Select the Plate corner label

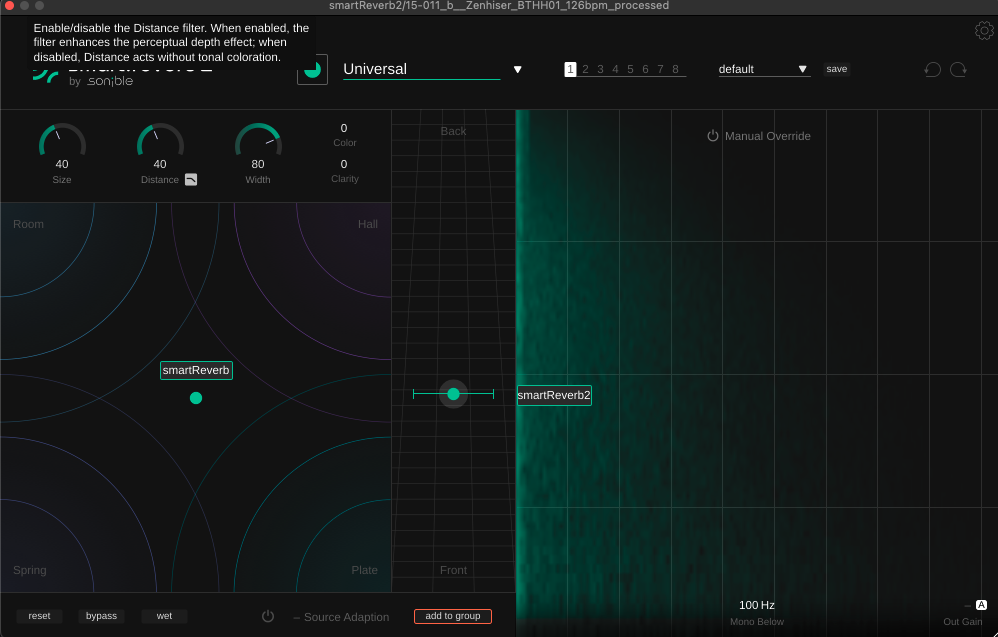coord(365,570)
